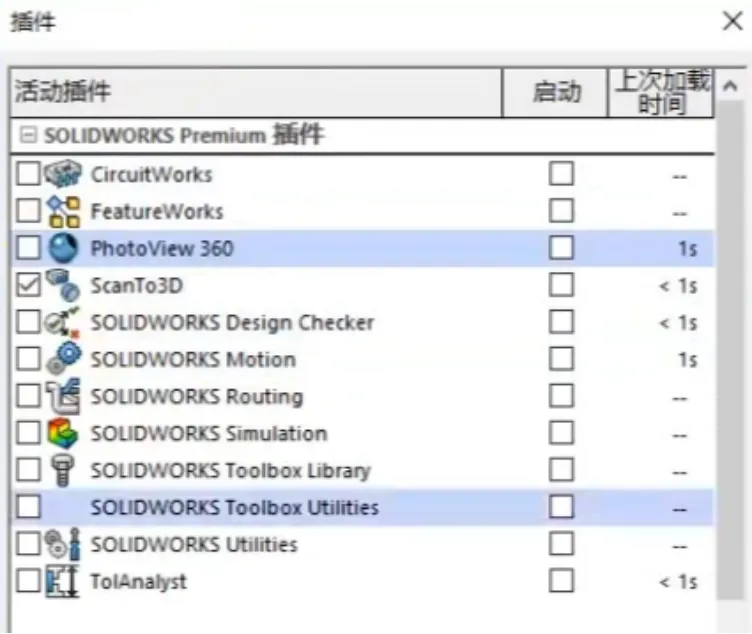Uncheck the ScanTo3D active add-in checkbox

pos(29,285)
